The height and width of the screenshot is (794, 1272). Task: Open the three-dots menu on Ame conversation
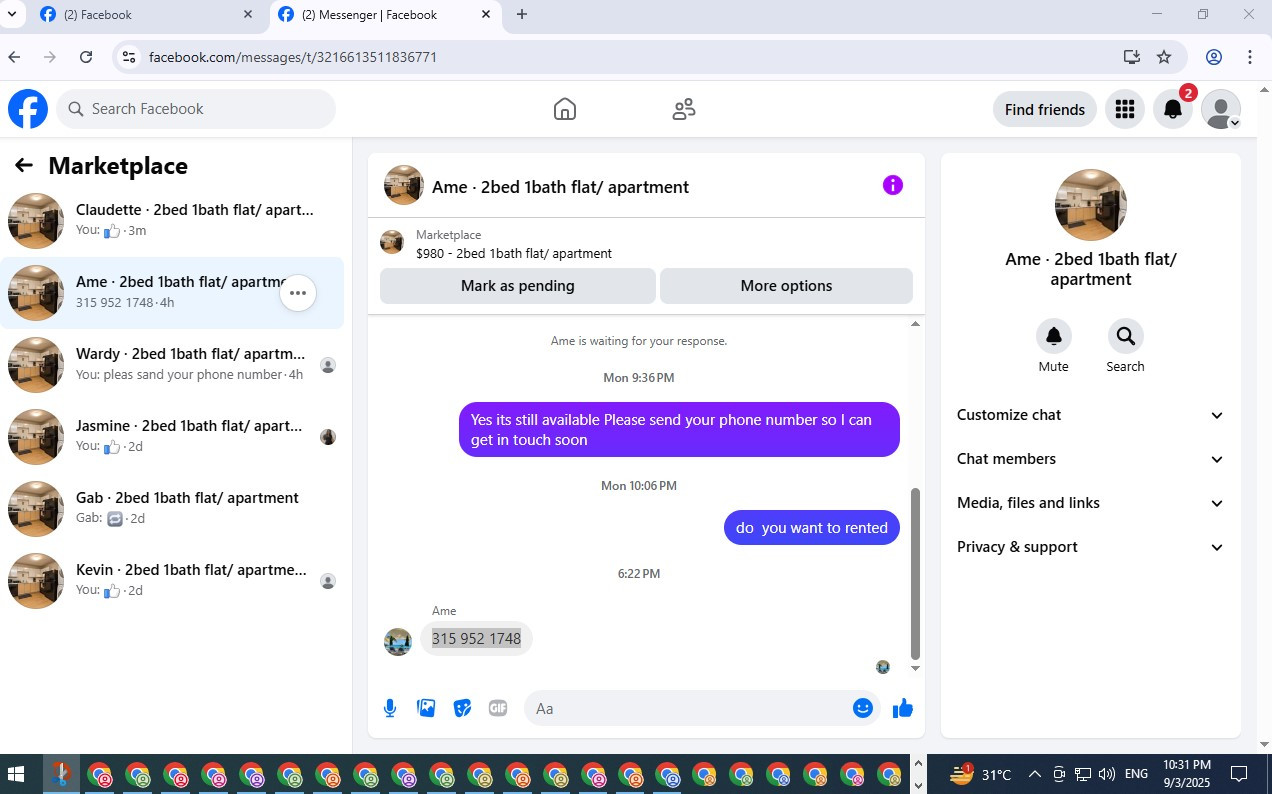298,293
